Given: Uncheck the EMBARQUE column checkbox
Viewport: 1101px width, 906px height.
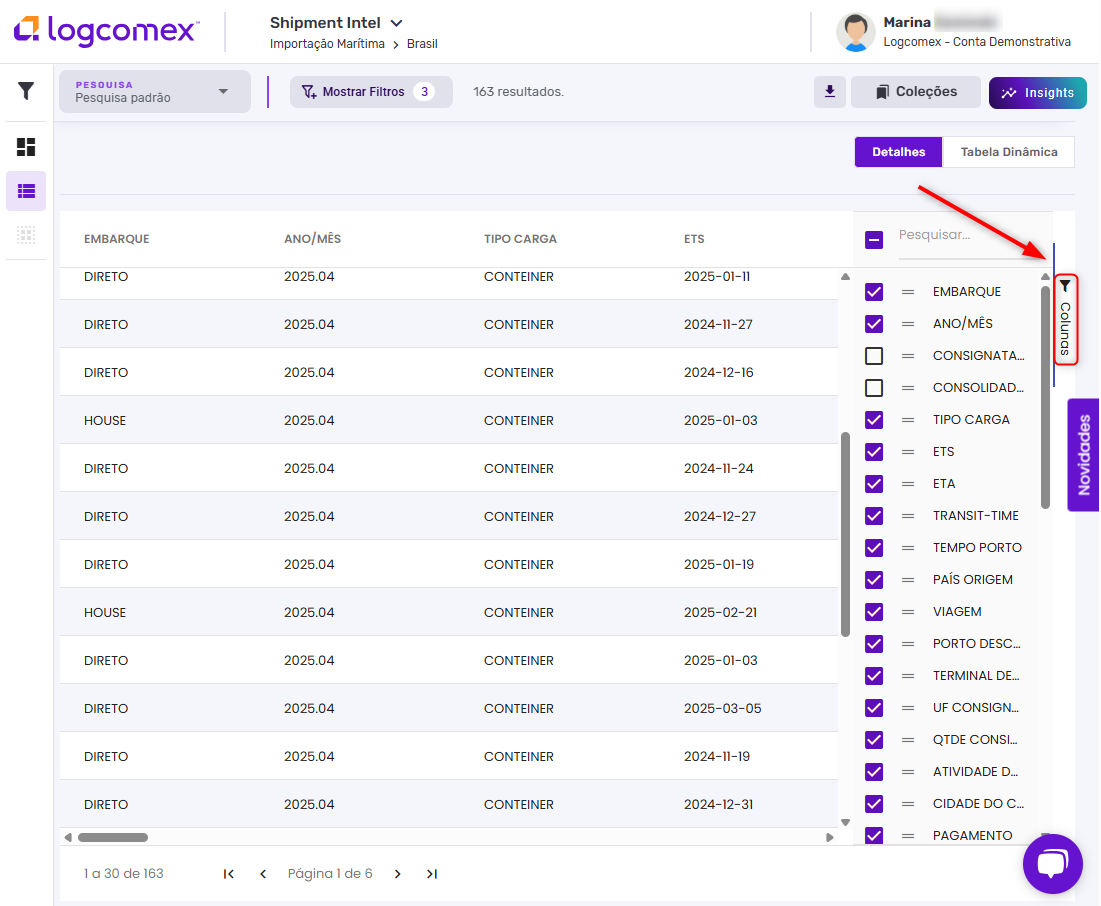Looking at the screenshot, I should (x=874, y=292).
